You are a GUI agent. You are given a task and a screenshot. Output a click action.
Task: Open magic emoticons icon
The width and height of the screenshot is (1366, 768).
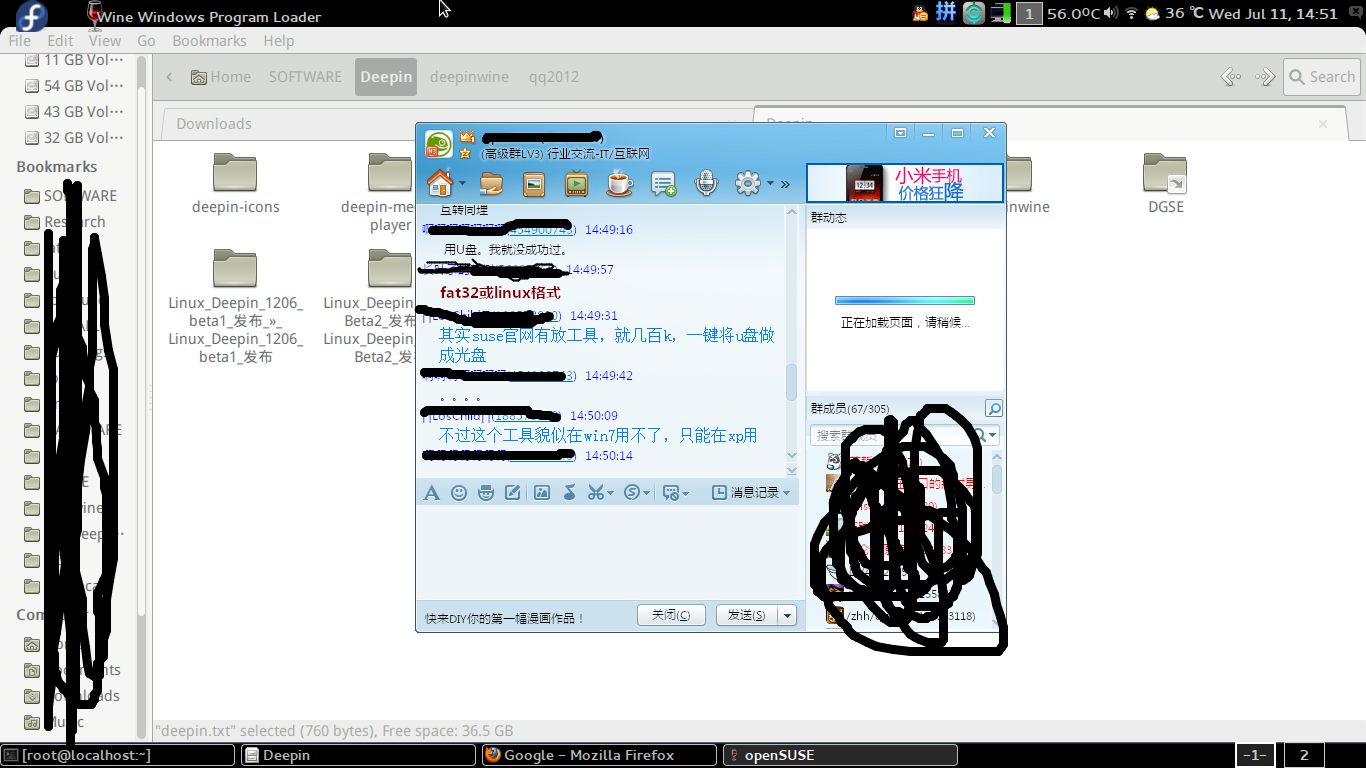pos(486,492)
